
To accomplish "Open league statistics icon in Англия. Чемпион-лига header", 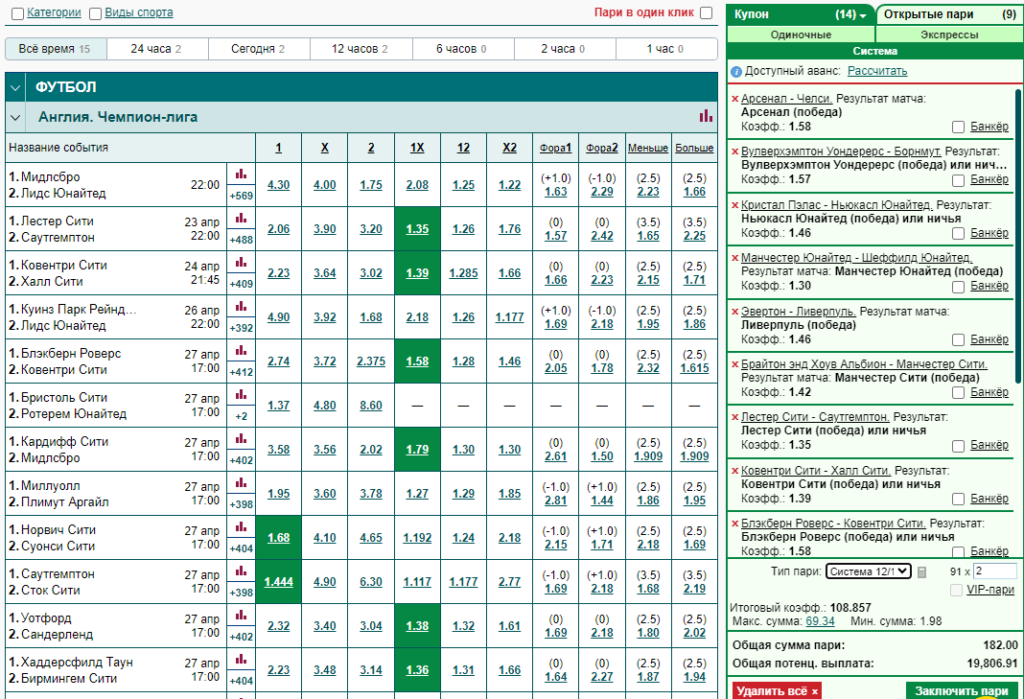I will pos(706,116).
